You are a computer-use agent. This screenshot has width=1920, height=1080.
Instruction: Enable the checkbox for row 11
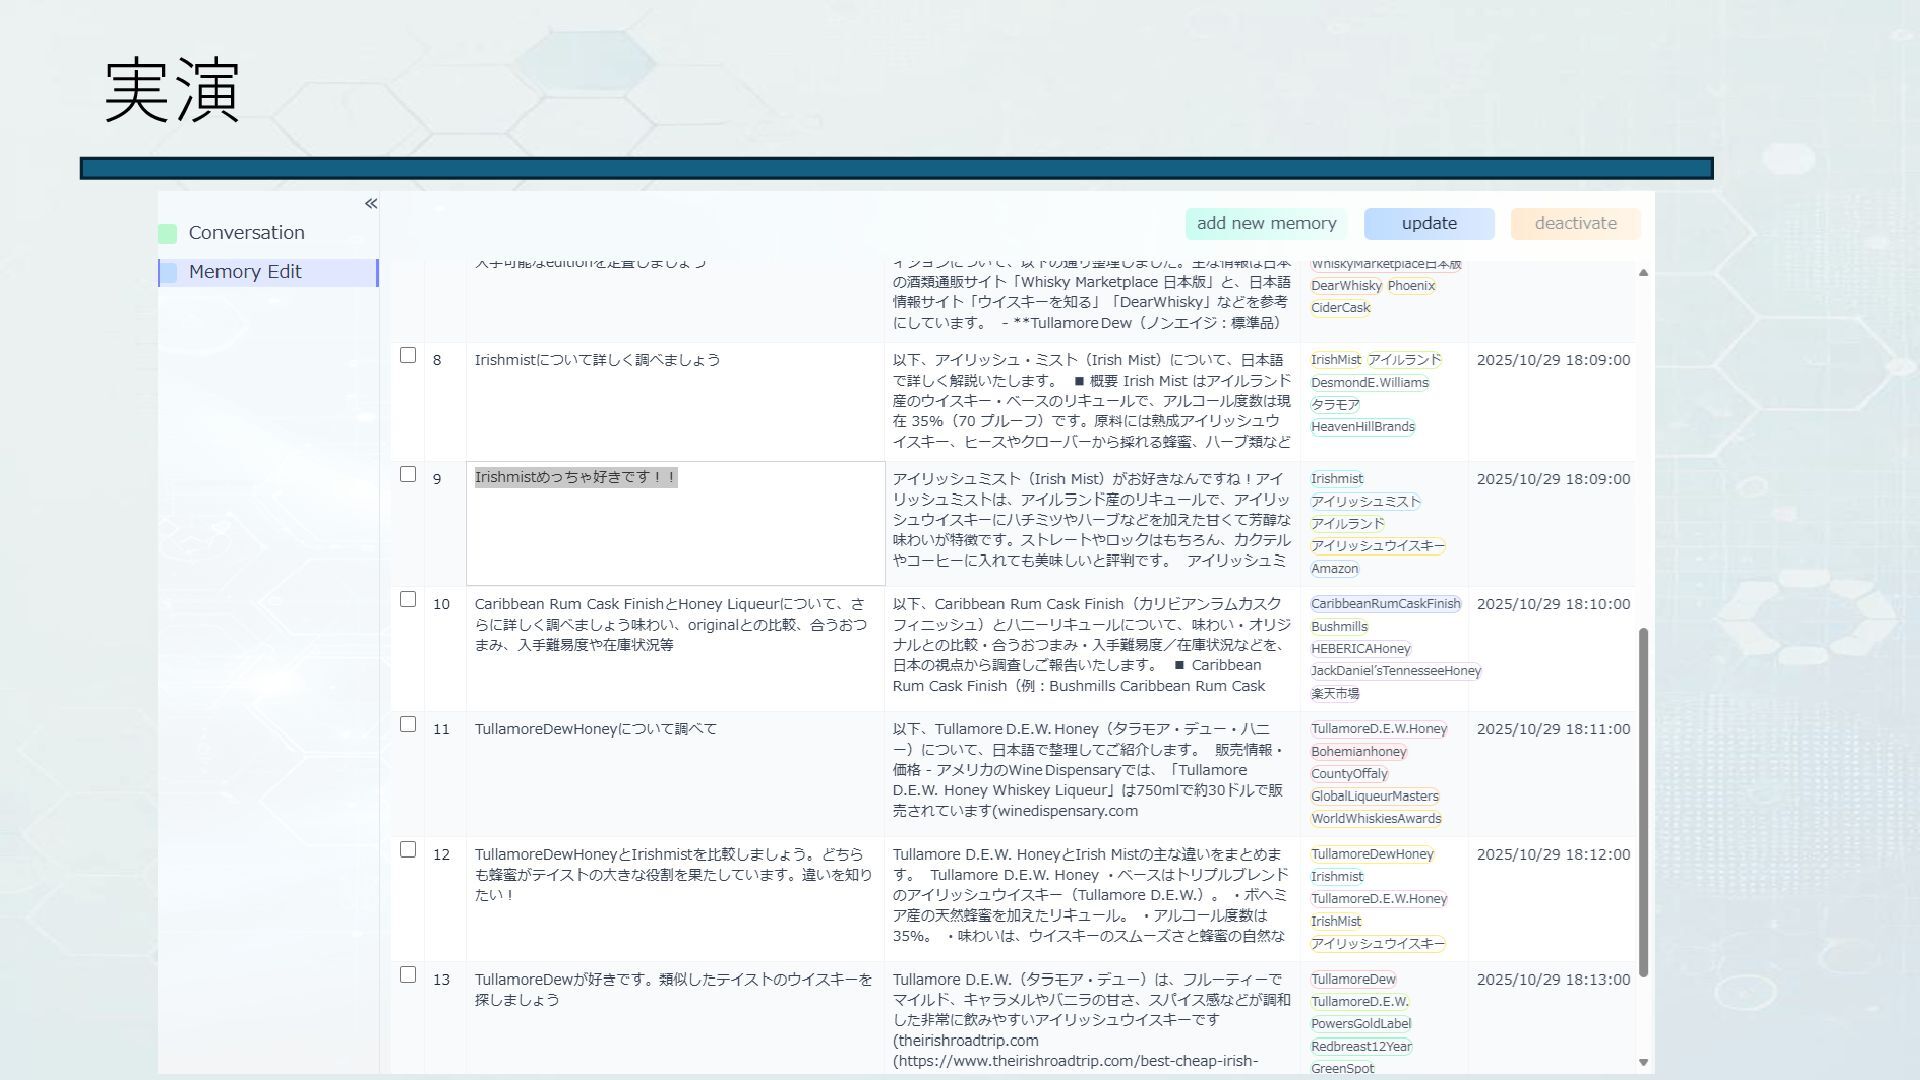[x=408, y=725]
